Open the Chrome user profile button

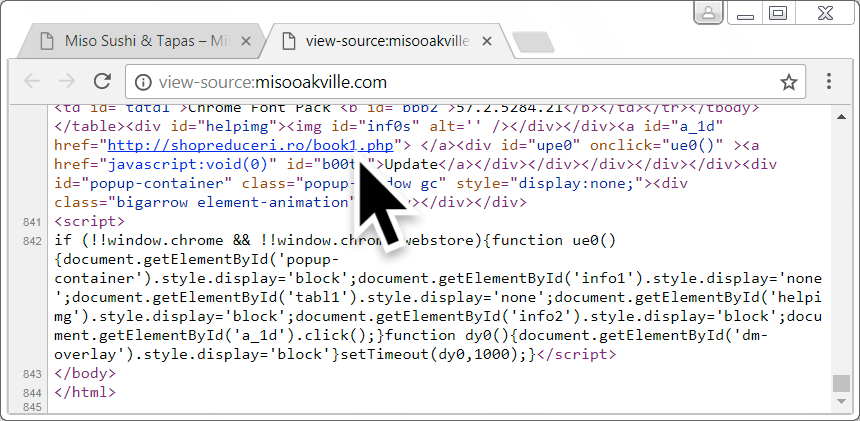(709, 13)
